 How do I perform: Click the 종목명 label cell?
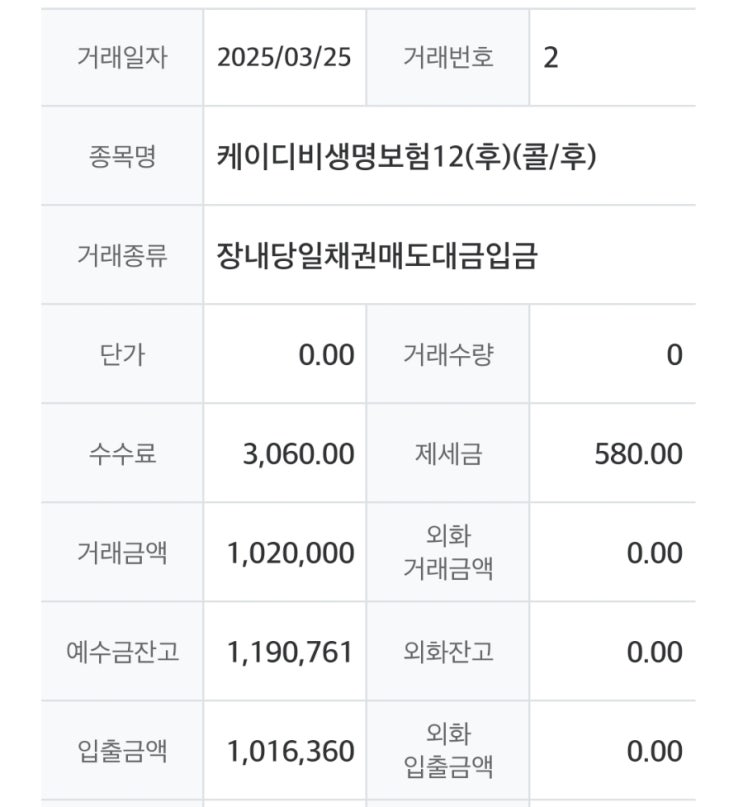coord(122,156)
